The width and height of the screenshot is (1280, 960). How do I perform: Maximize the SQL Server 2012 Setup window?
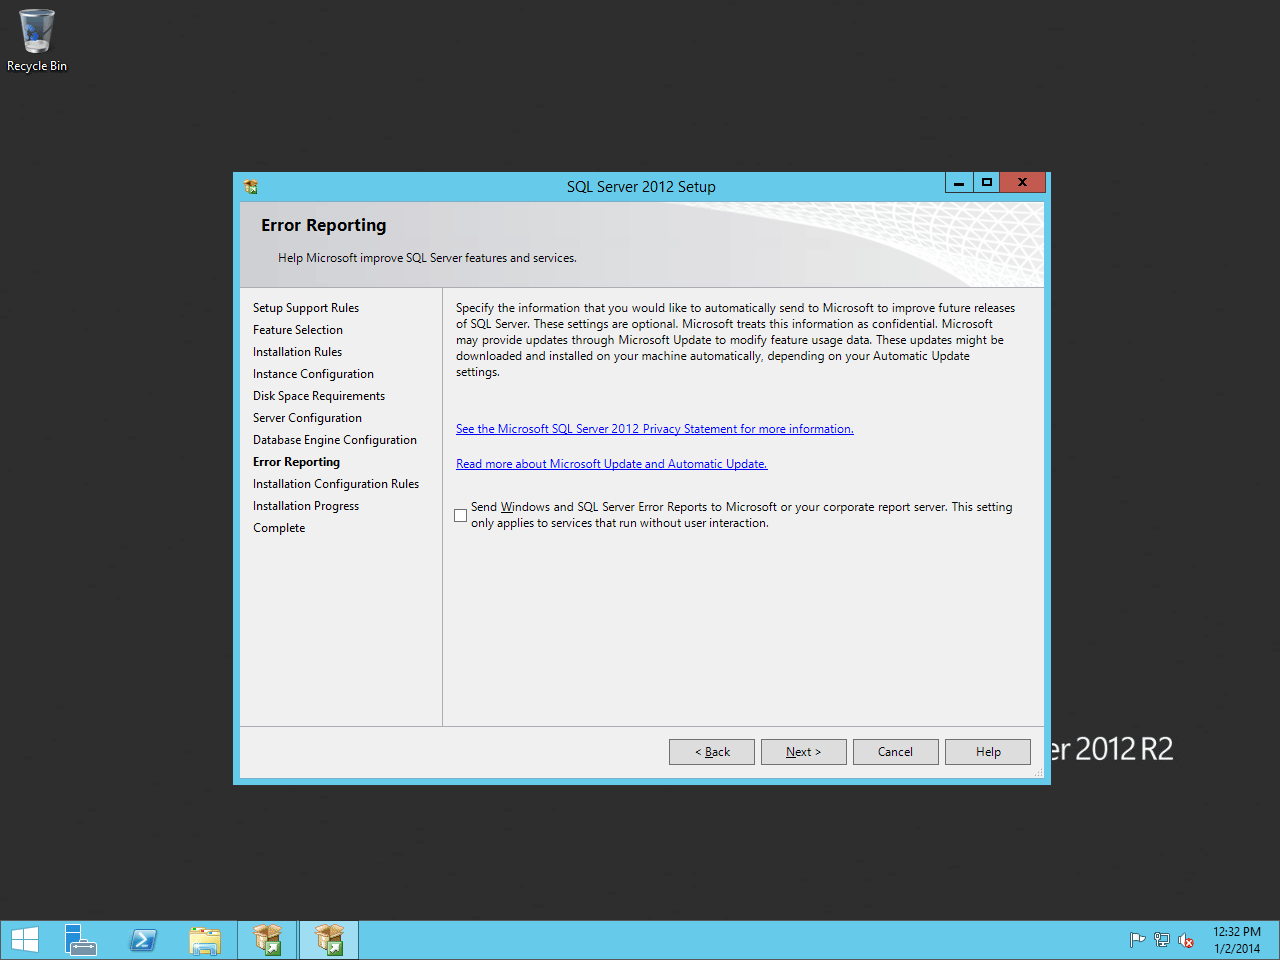click(x=986, y=183)
